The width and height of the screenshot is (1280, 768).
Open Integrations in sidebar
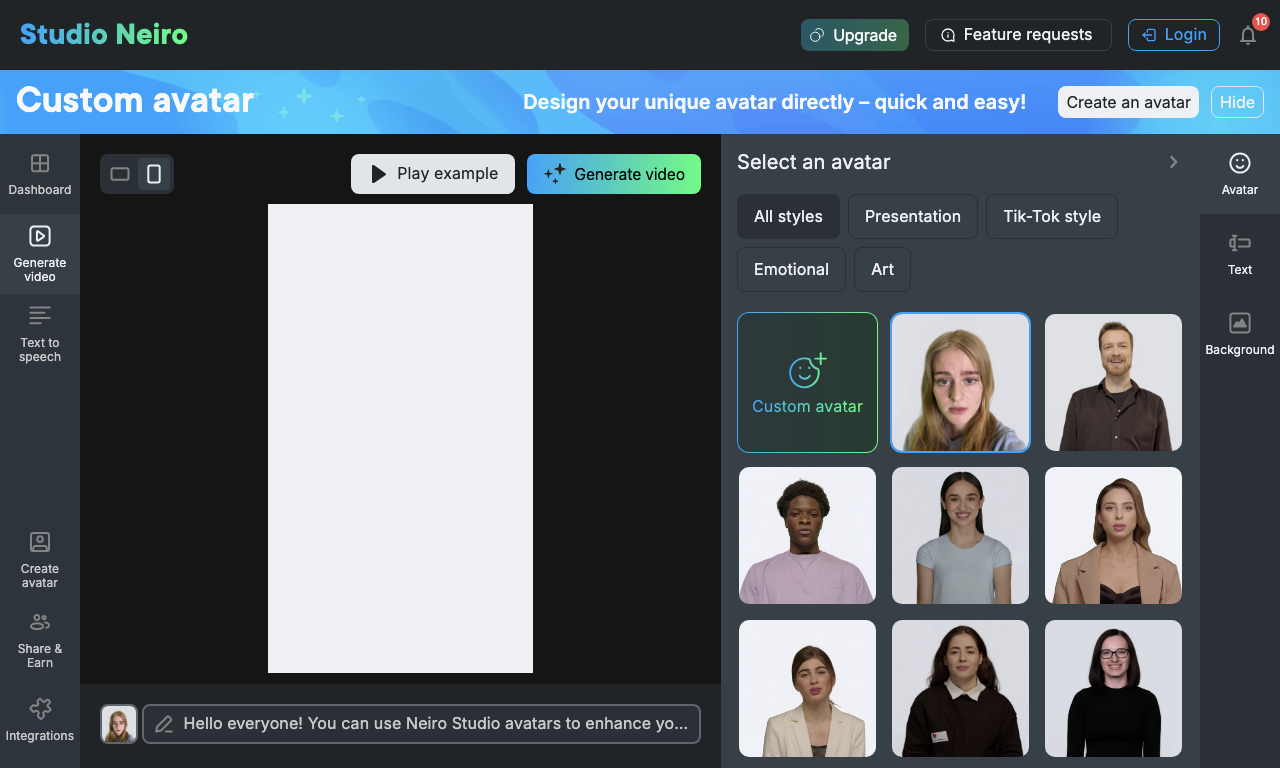(x=40, y=720)
